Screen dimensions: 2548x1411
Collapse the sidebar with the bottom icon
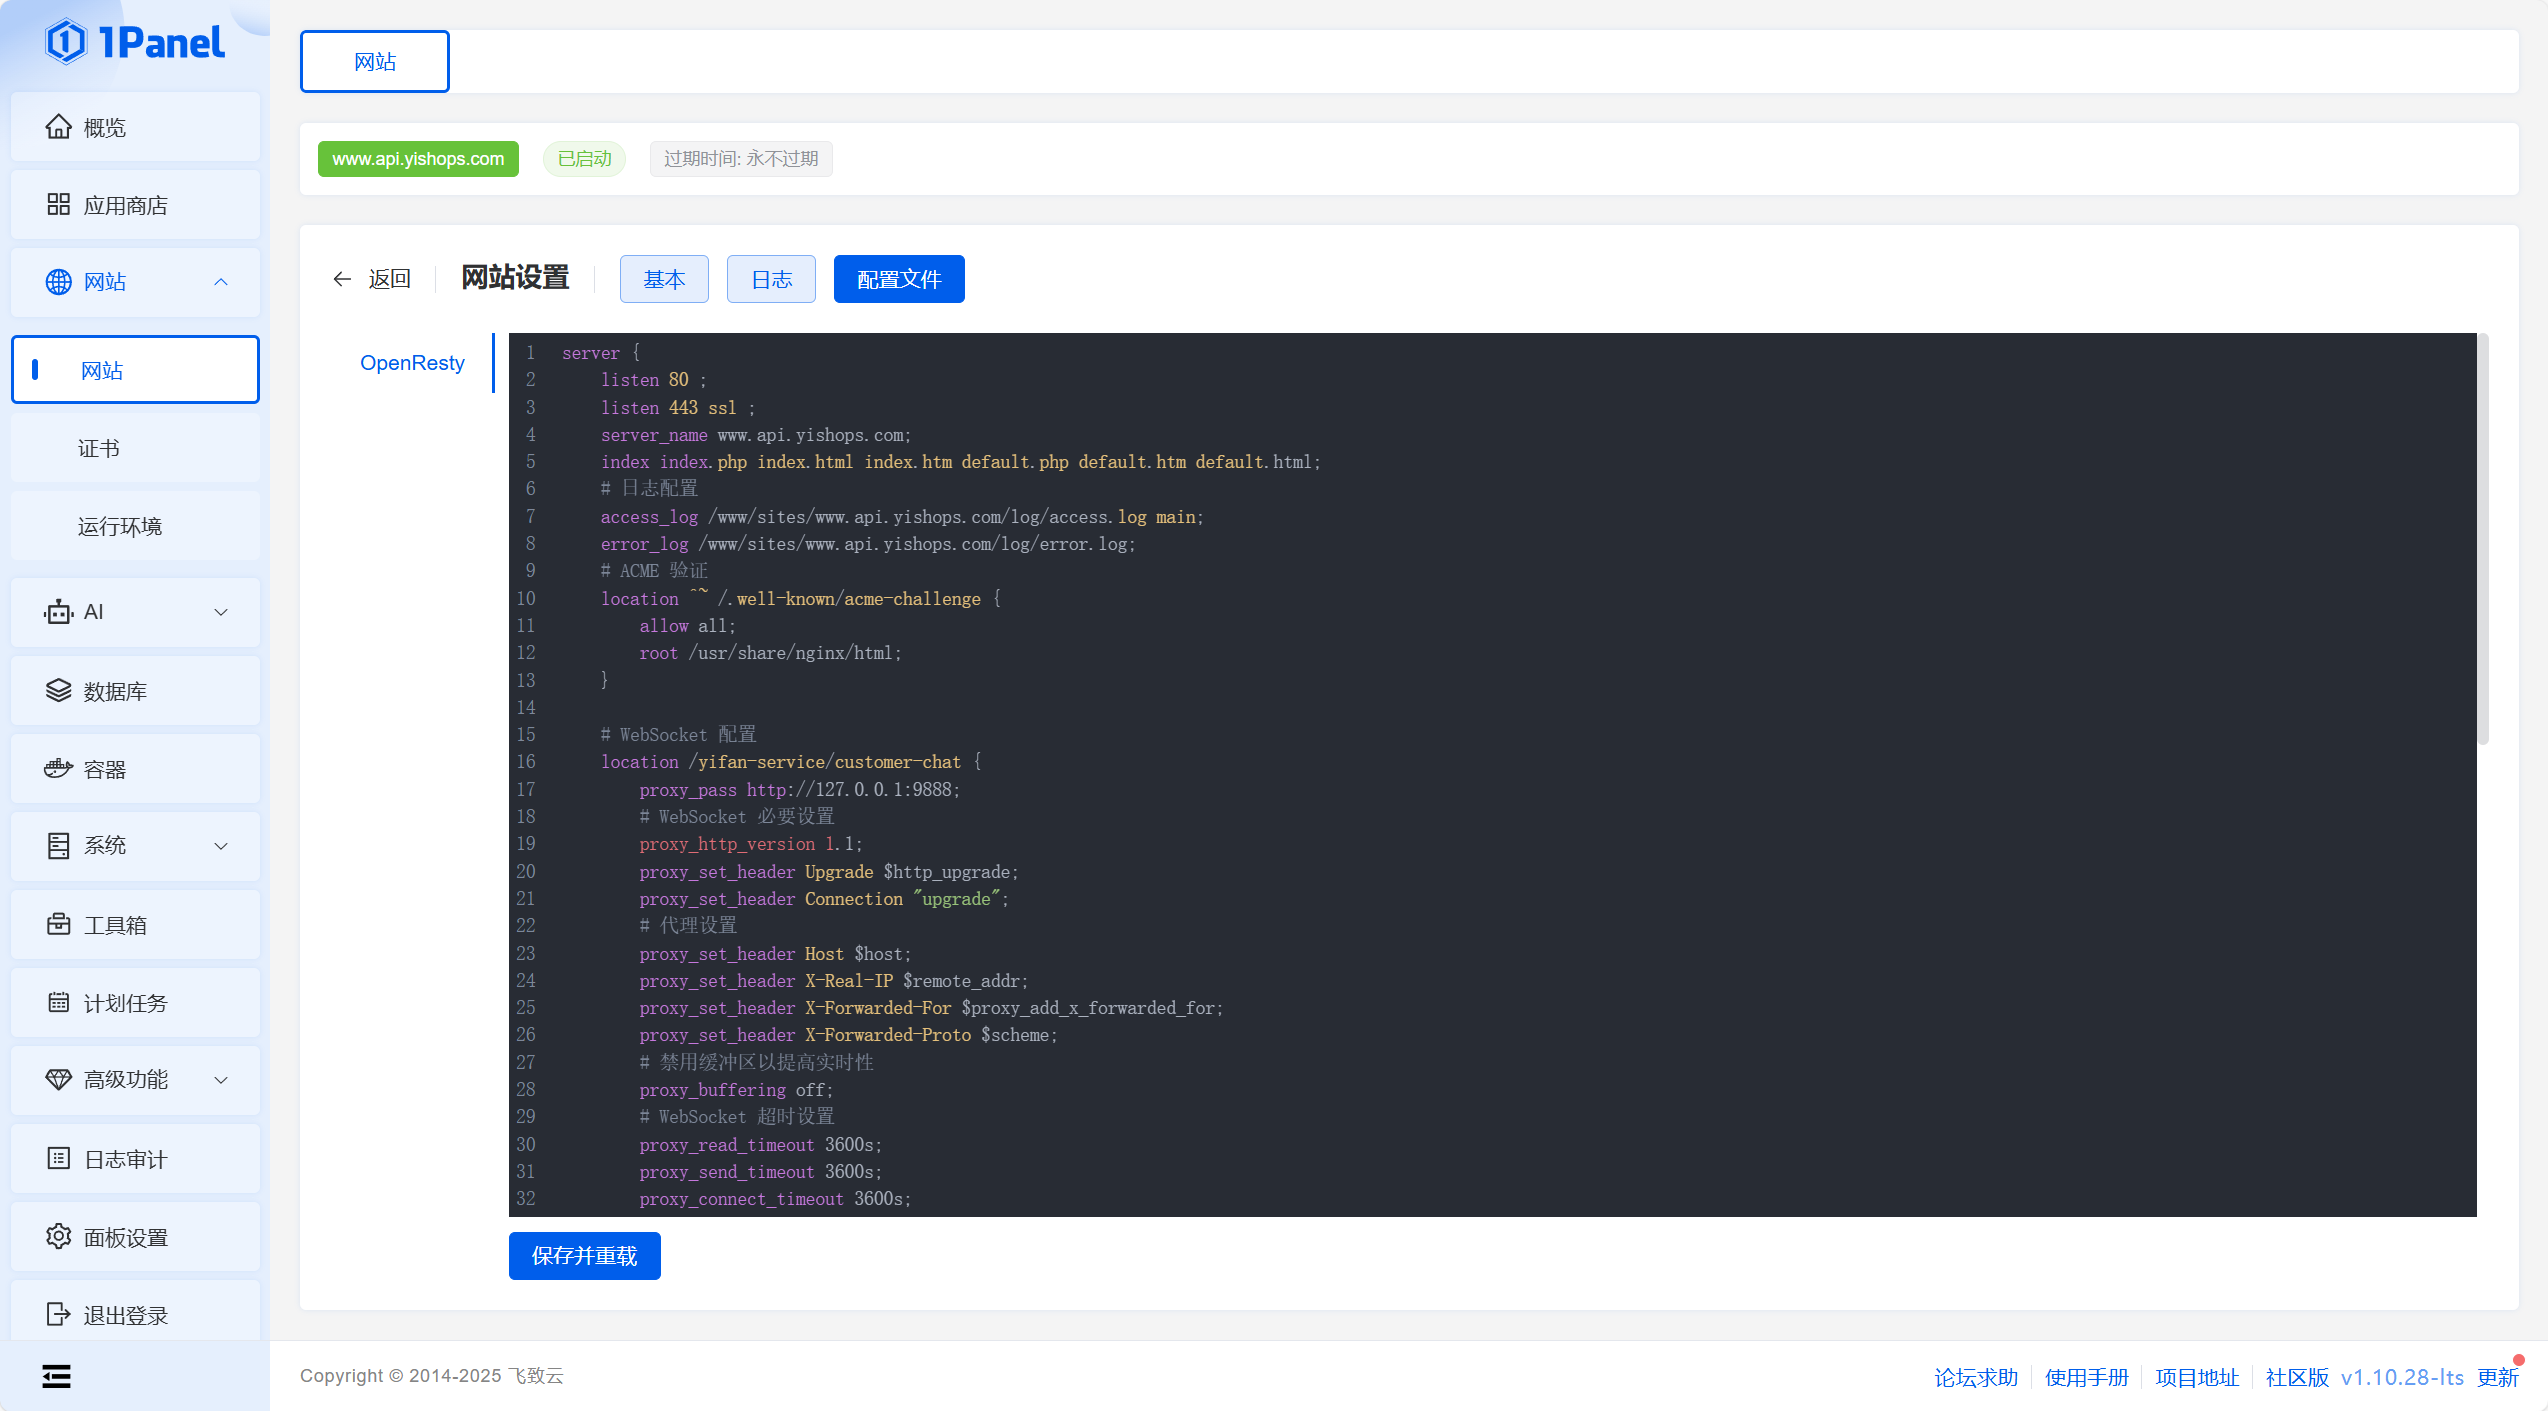pyautogui.click(x=56, y=1376)
